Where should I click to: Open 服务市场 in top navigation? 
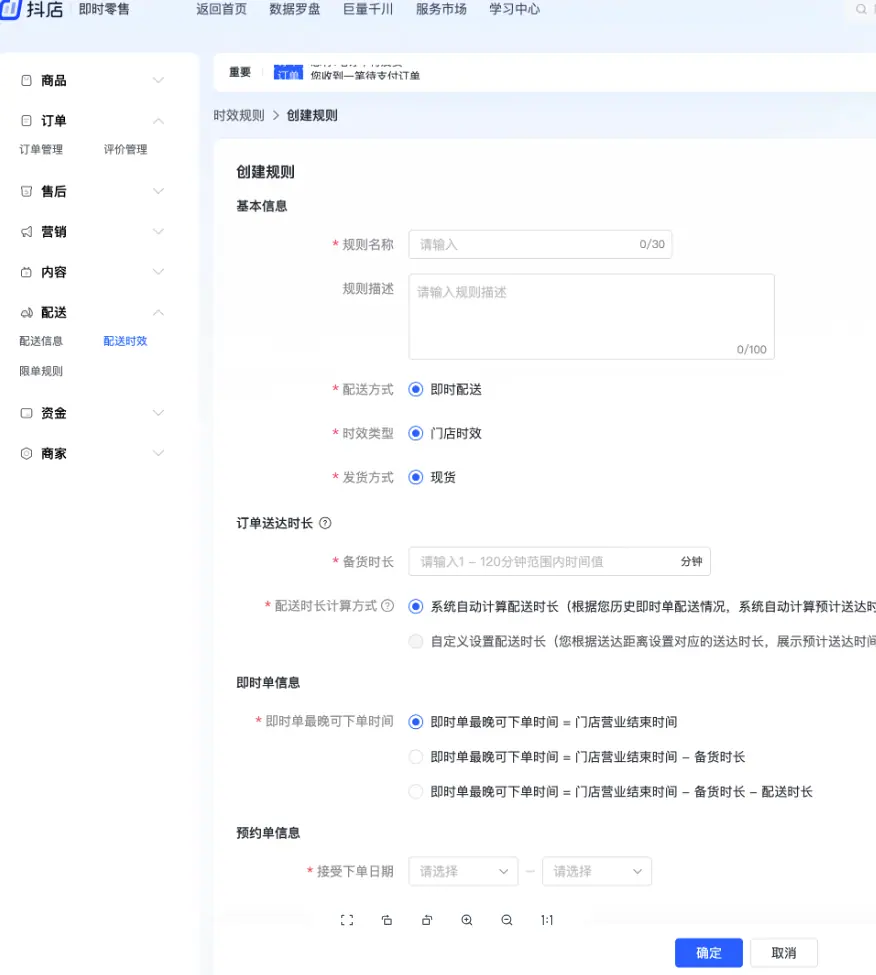point(441,9)
